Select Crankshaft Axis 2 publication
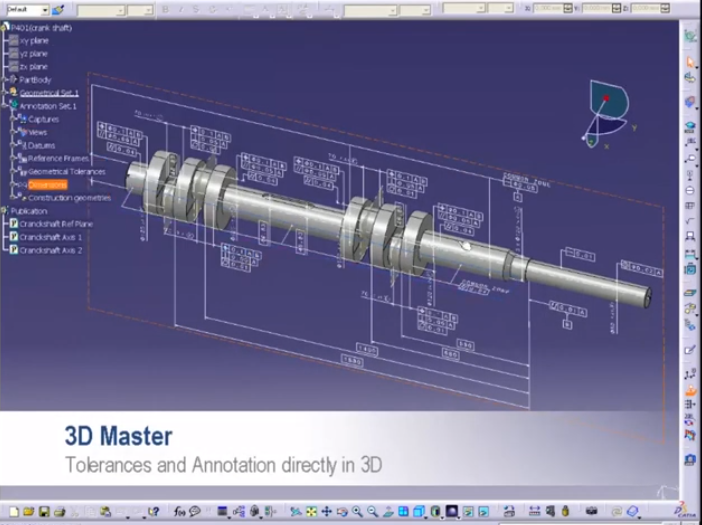The width and height of the screenshot is (702, 525). click(x=51, y=250)
